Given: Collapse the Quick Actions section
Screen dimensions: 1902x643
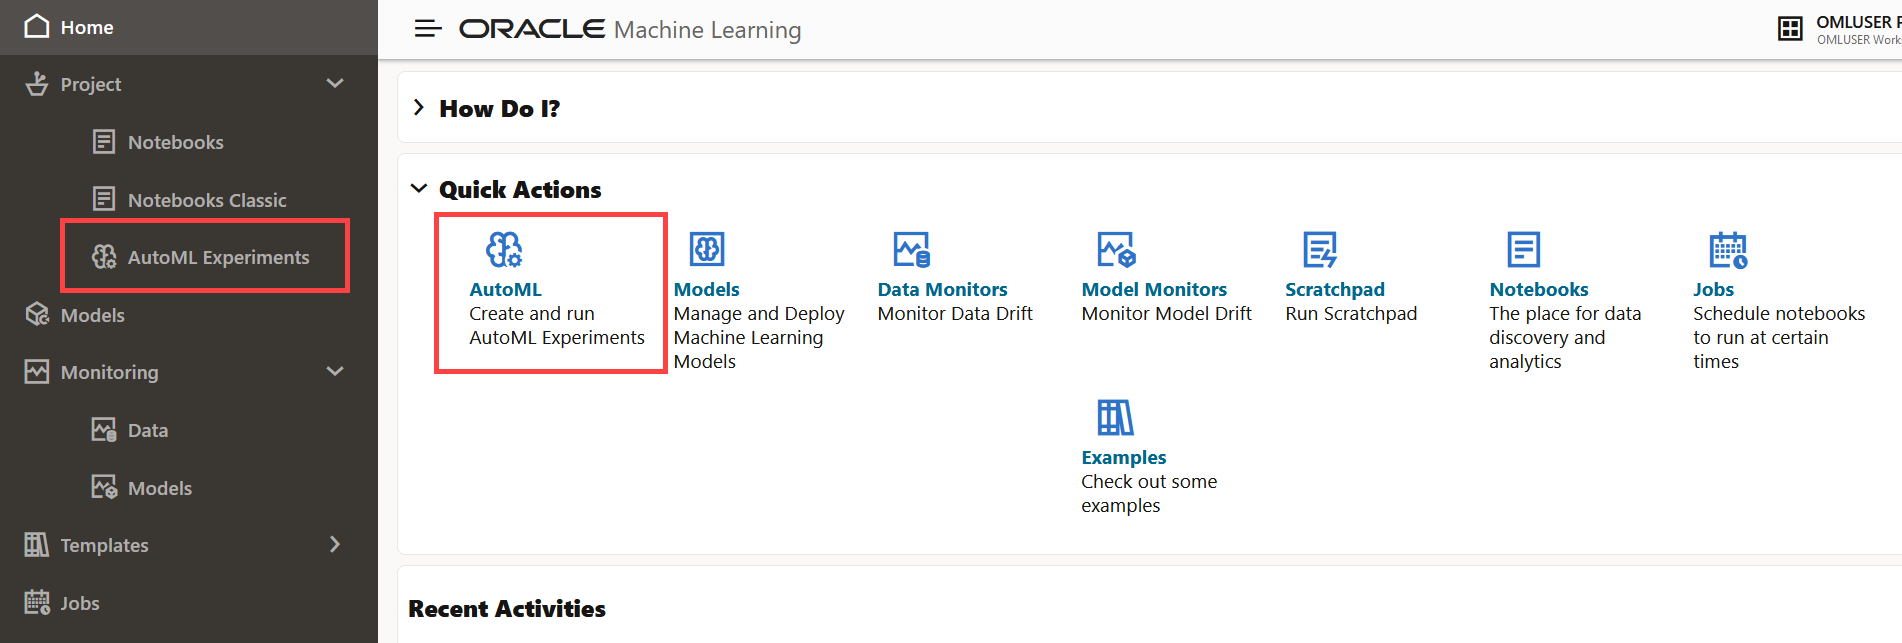Looking at the screenshot, I should [419, 188].
